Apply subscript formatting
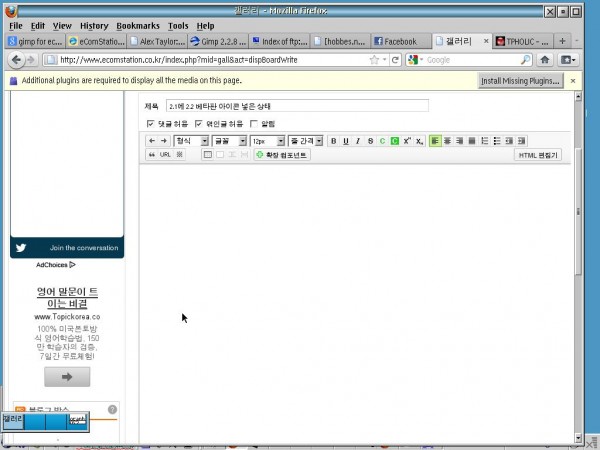 point(419,141)
